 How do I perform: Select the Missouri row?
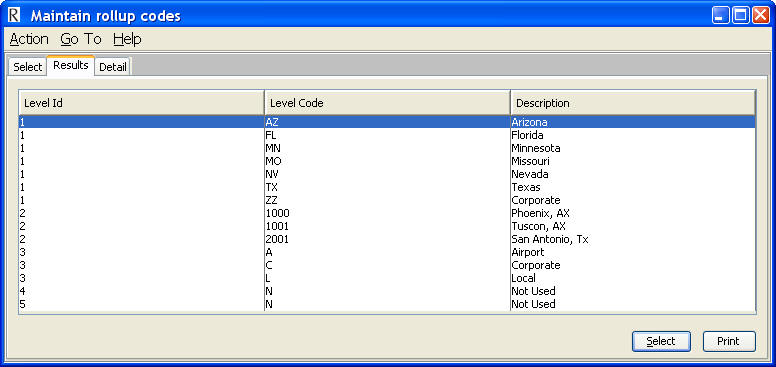point(387,161)
